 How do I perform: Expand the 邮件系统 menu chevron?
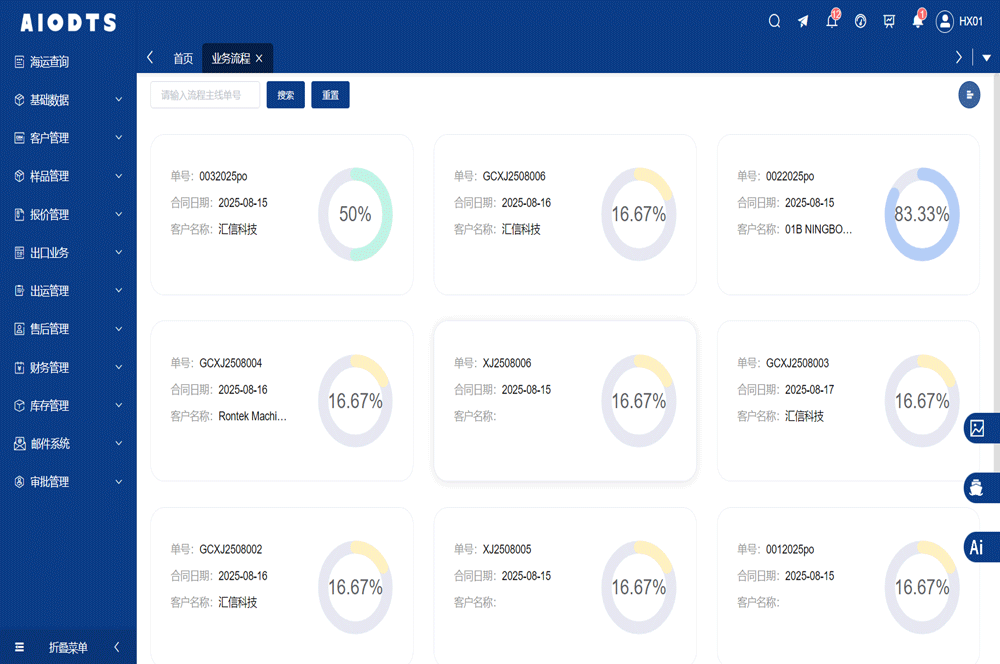click(x=119, y=443)
